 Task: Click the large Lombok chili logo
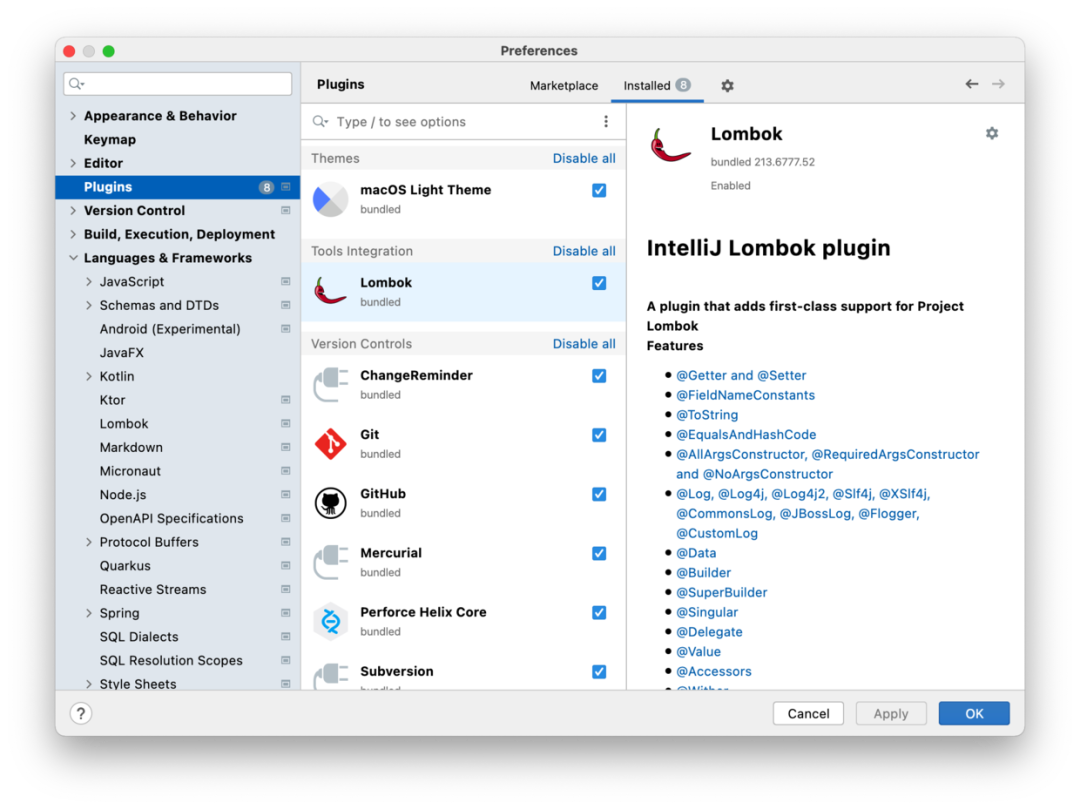click(x=670, y=145)
